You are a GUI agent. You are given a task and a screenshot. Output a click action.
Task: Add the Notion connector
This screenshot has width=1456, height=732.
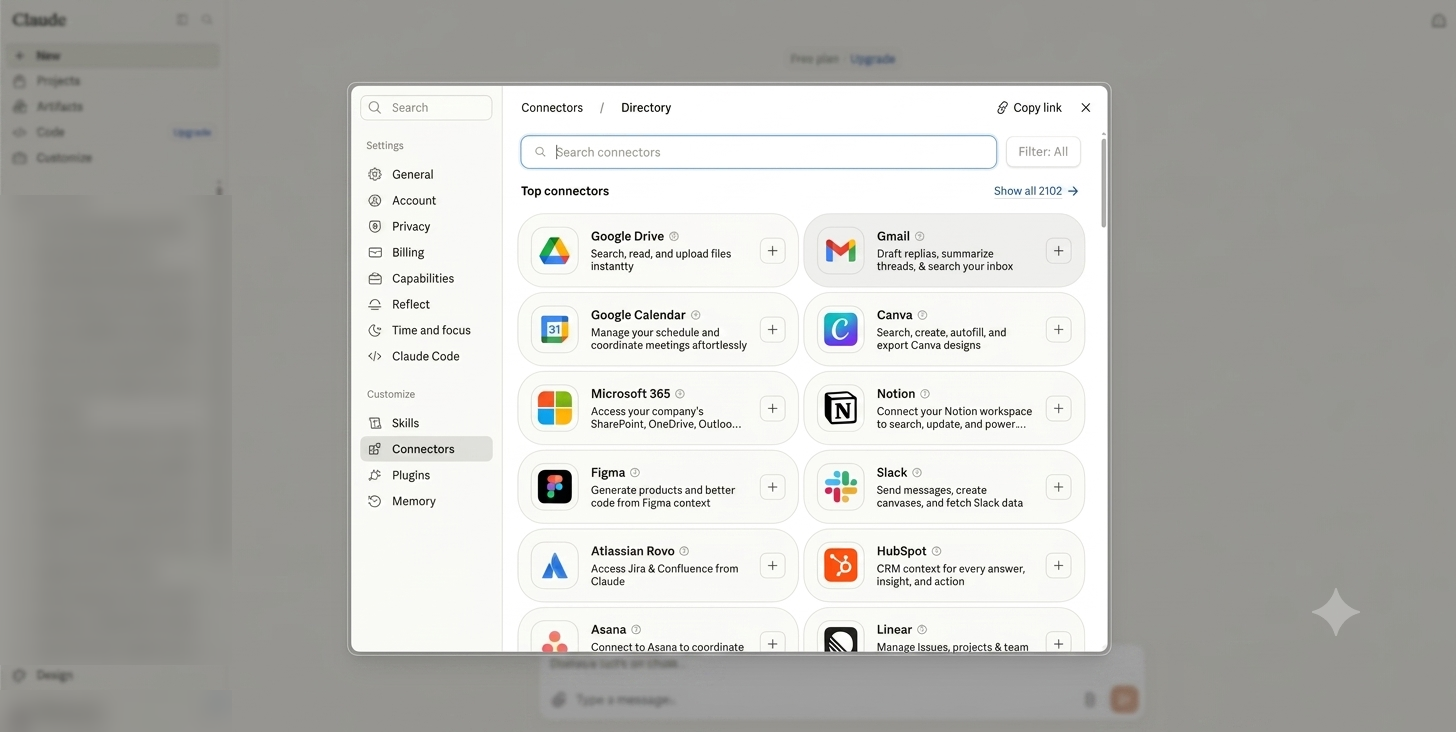point(1058,408)
